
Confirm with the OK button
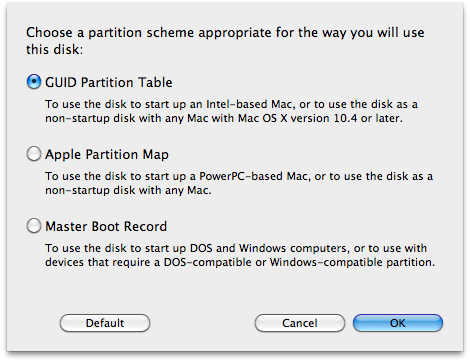coord(398,323)
